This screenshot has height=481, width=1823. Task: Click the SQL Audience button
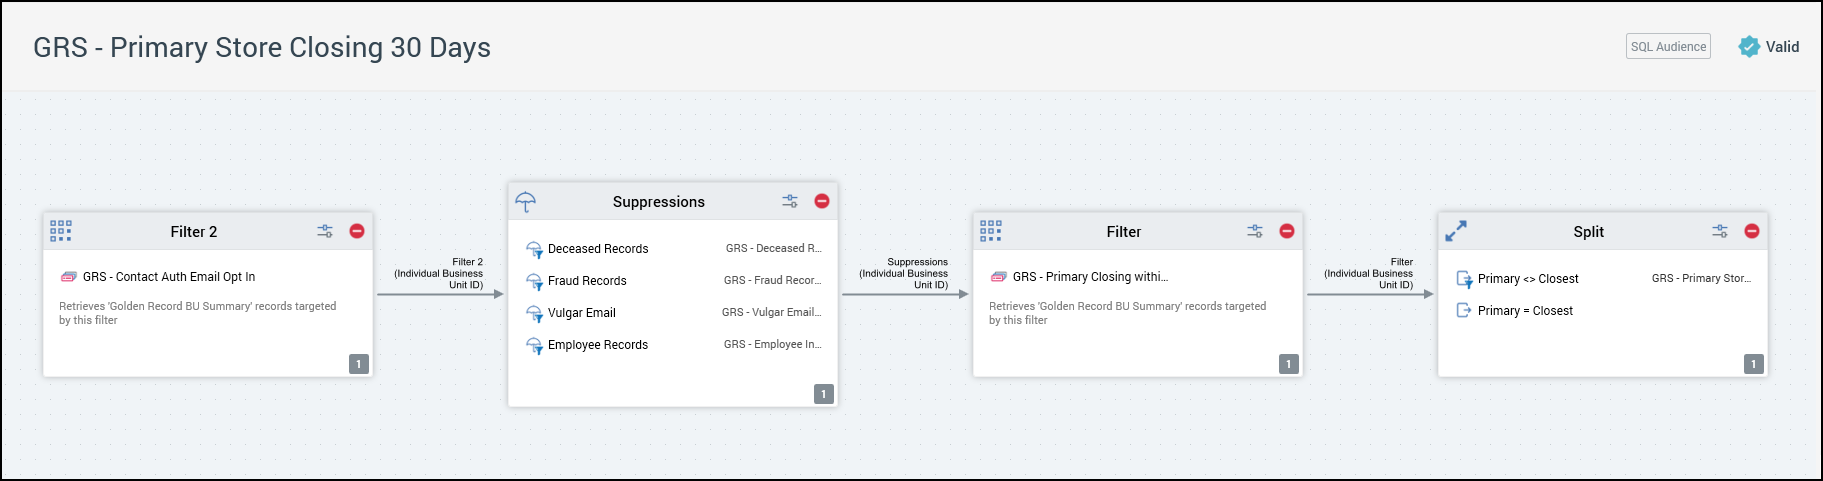(1668, 47)
